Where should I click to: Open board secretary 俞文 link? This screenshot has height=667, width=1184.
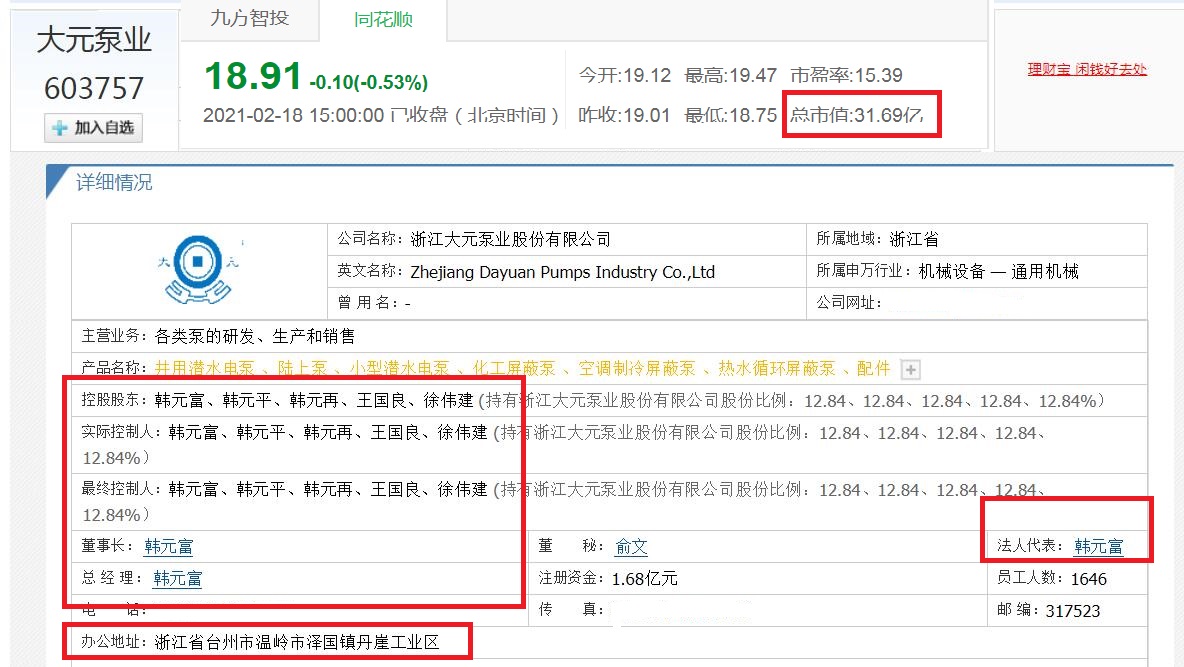click(x=631, y=546)
